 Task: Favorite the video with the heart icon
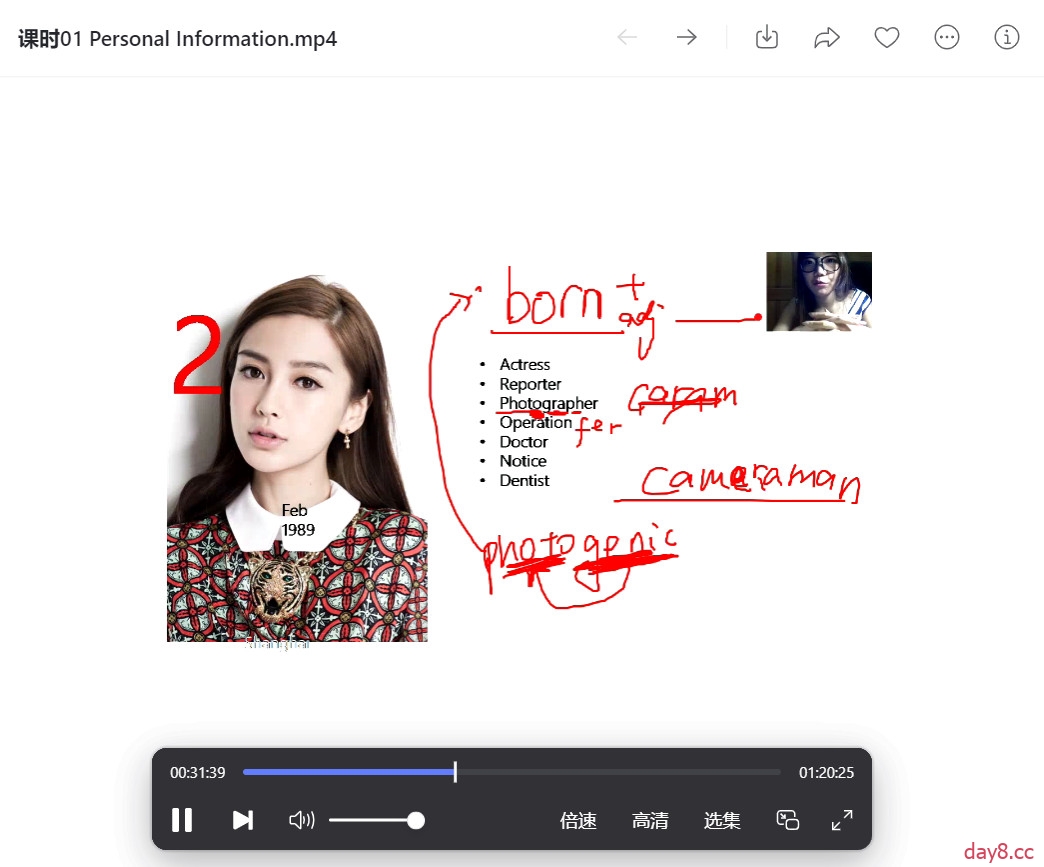click(x=887, y=38)
